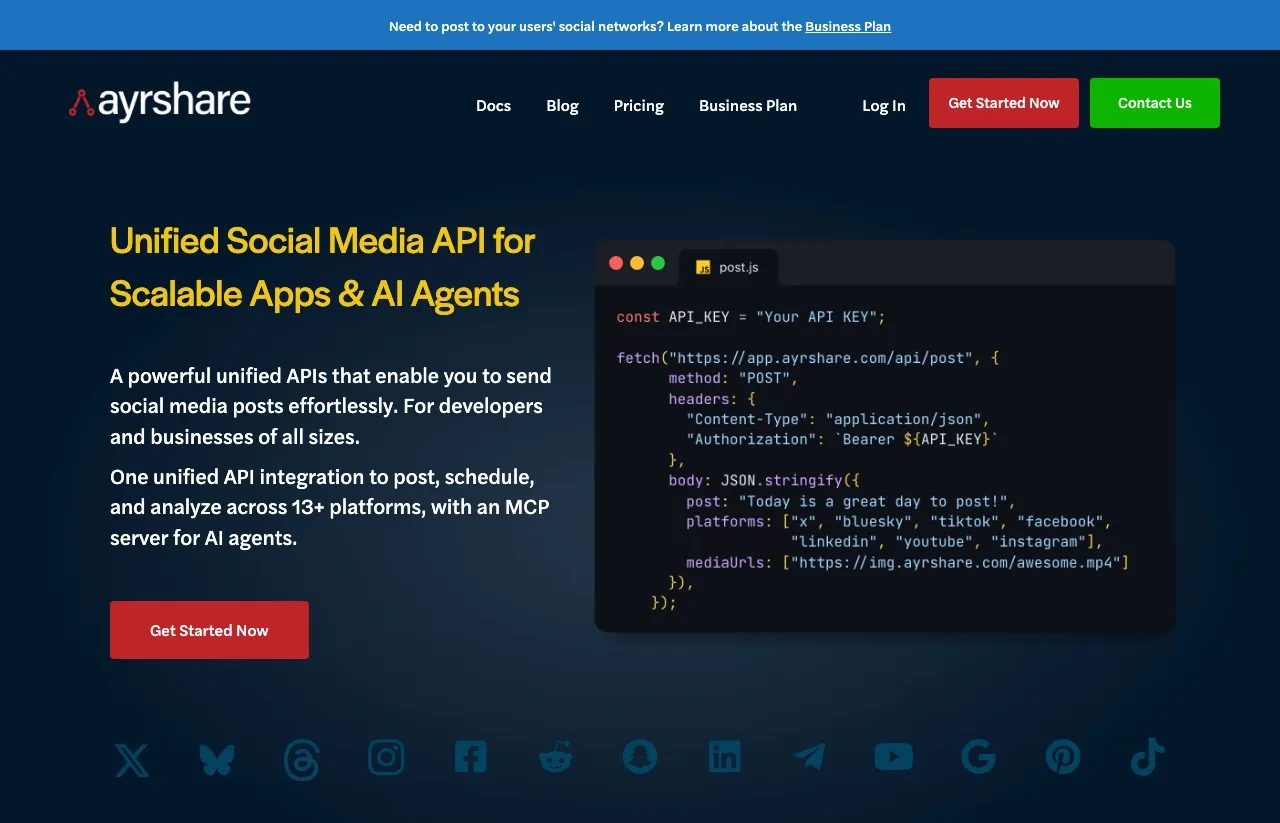Click the green Contact Us button
The height and width of the screenshot is (823, 1280).
(1155, 103)
